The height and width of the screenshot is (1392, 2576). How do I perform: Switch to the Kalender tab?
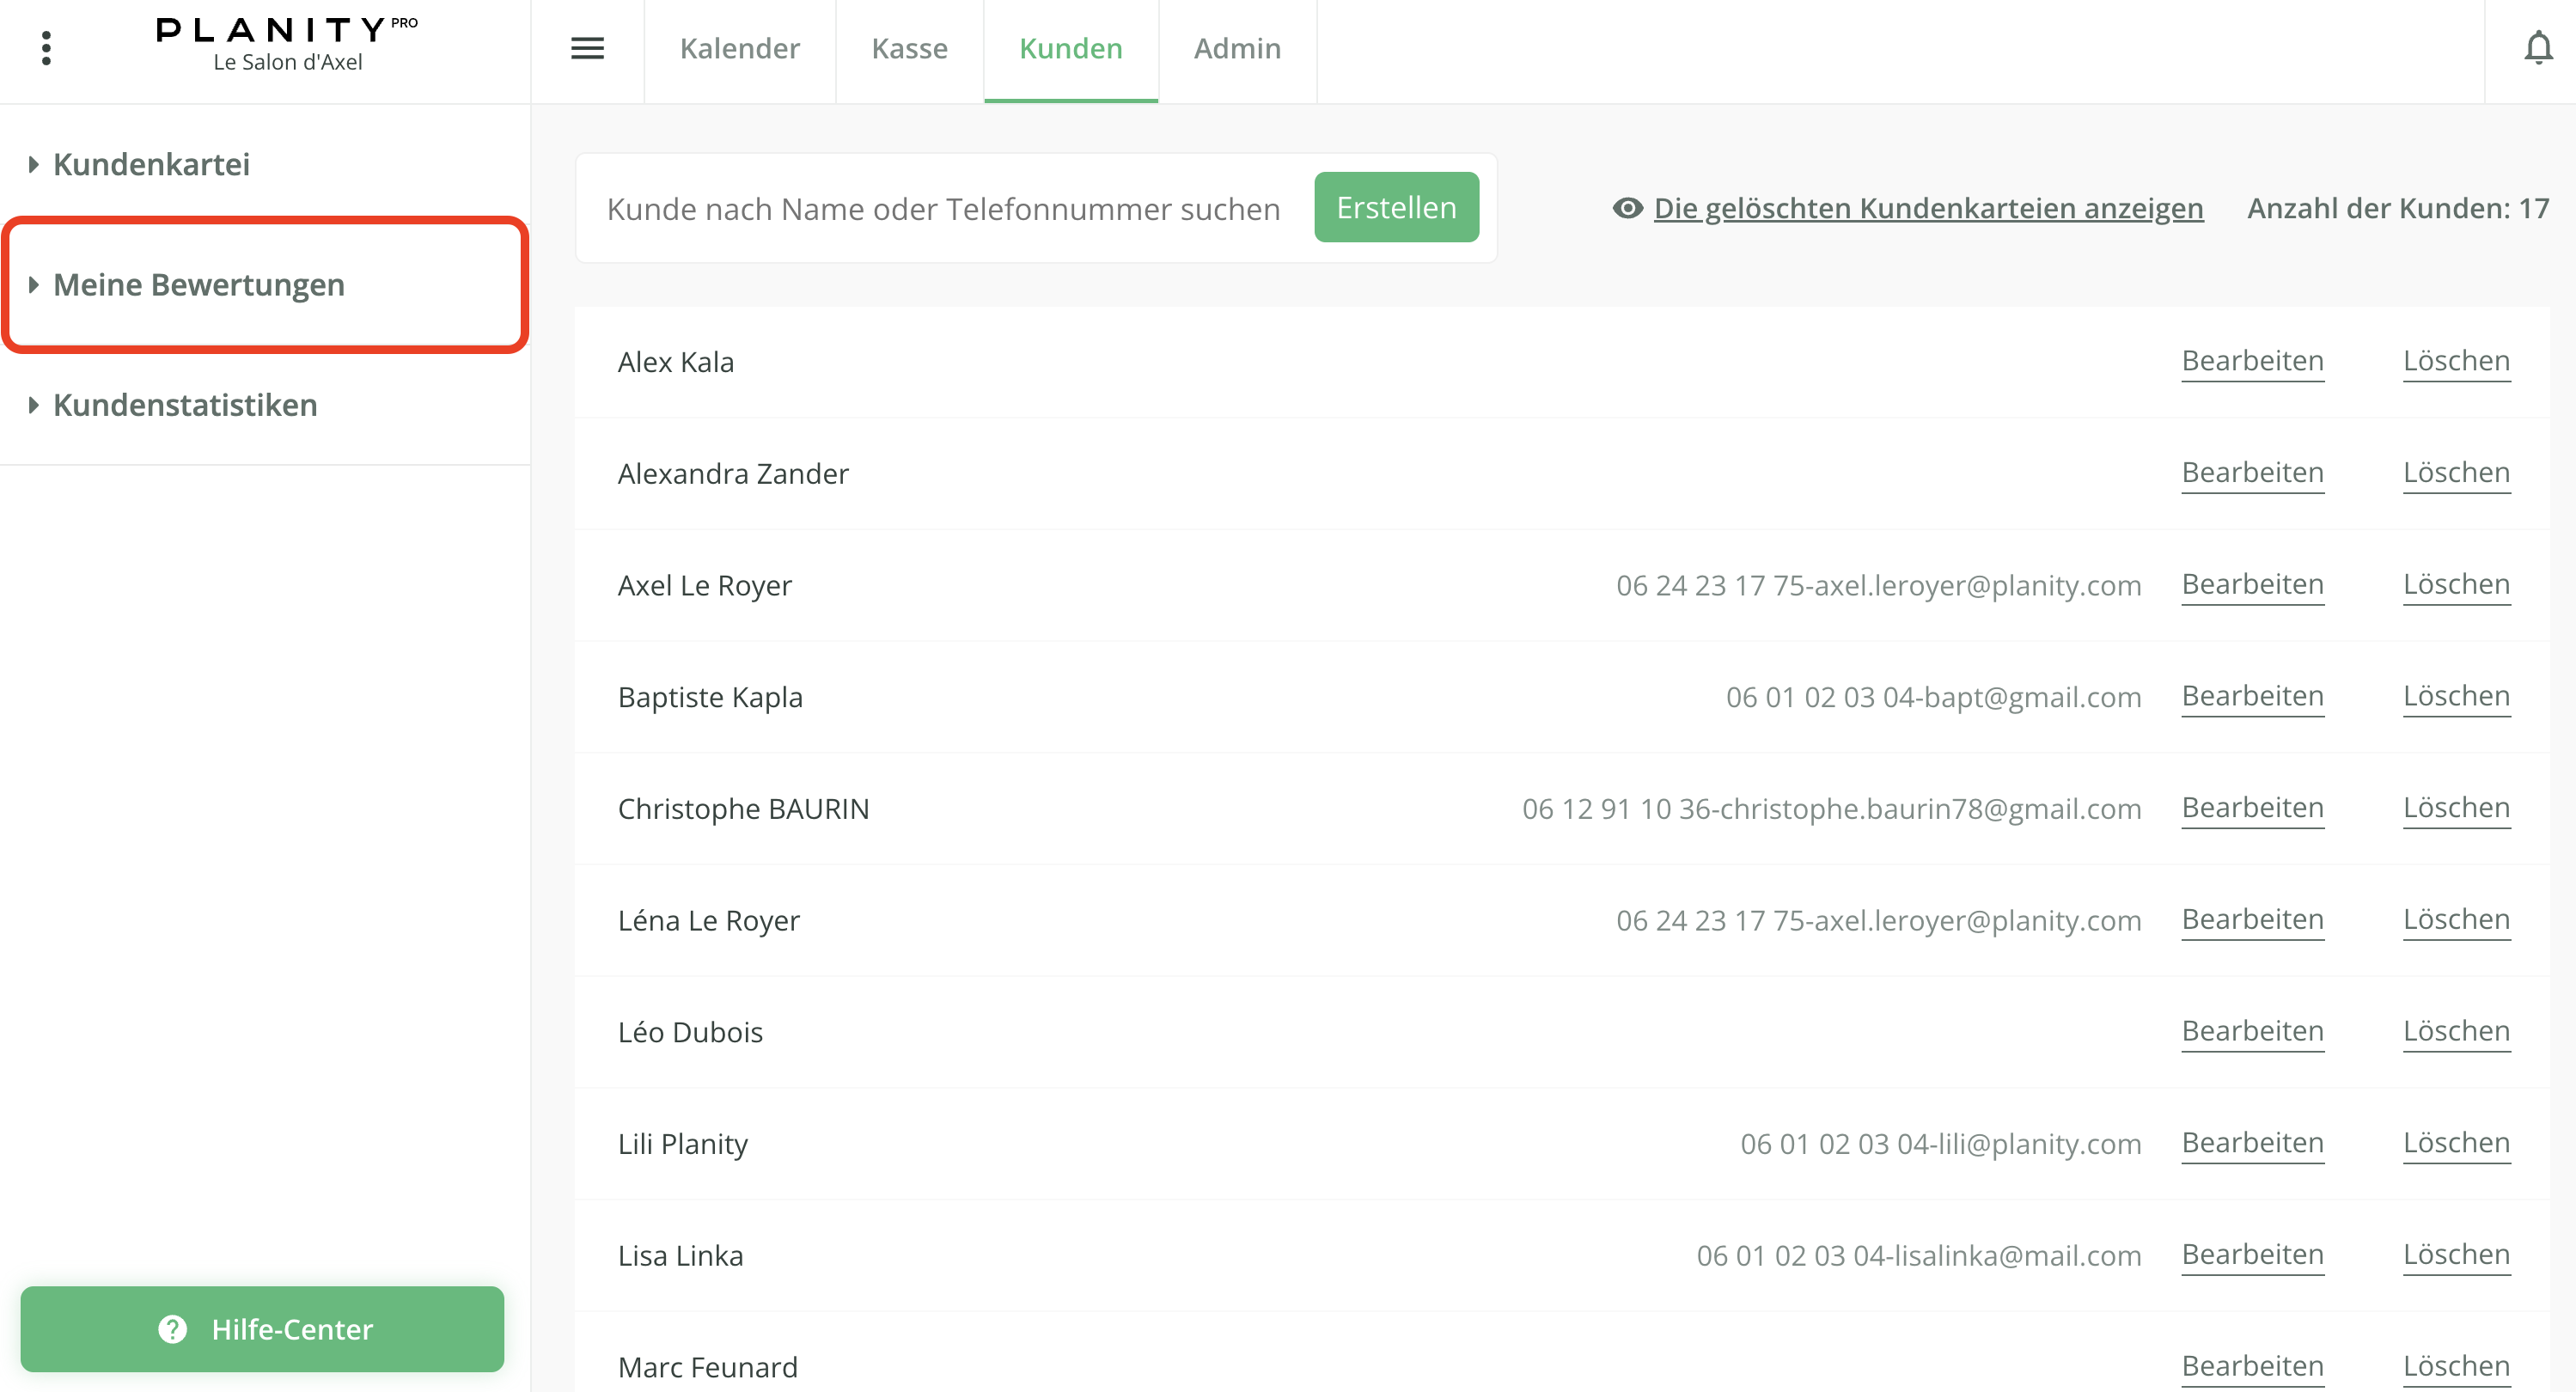pyautogui.click(x=739, y=48)
